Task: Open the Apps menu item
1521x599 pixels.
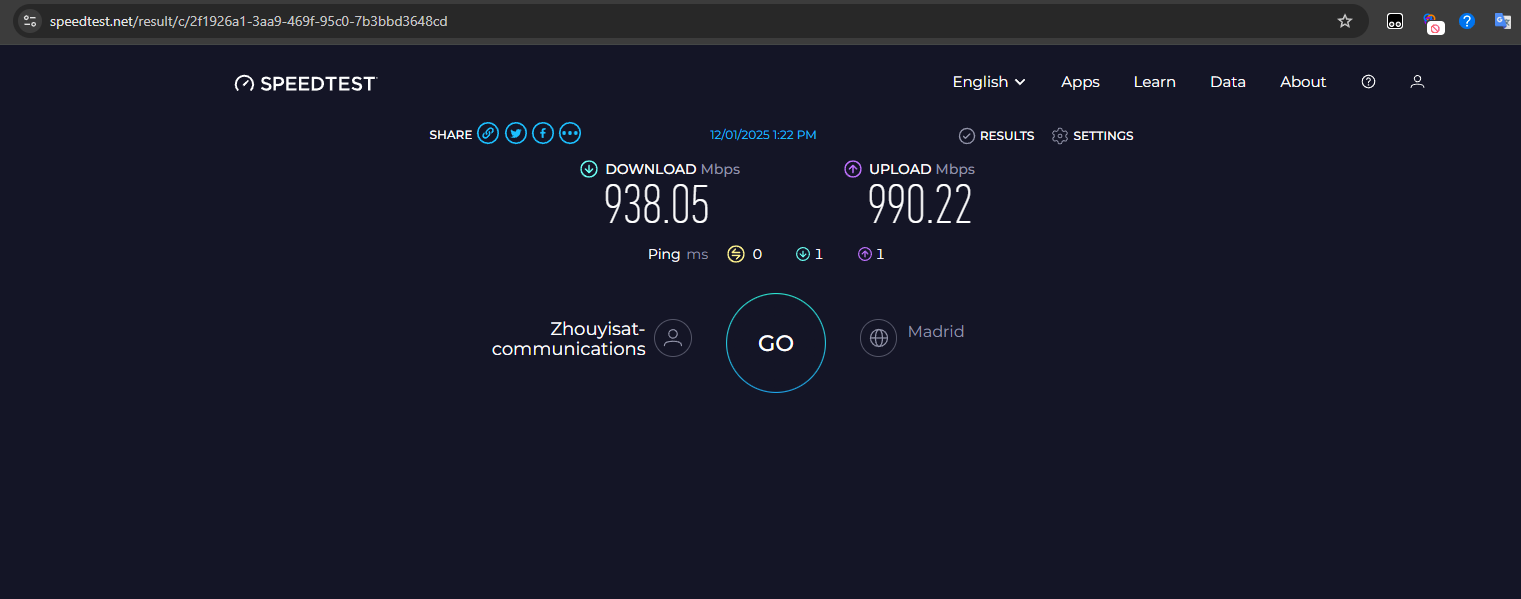Action: click(x=1080, y=82)
